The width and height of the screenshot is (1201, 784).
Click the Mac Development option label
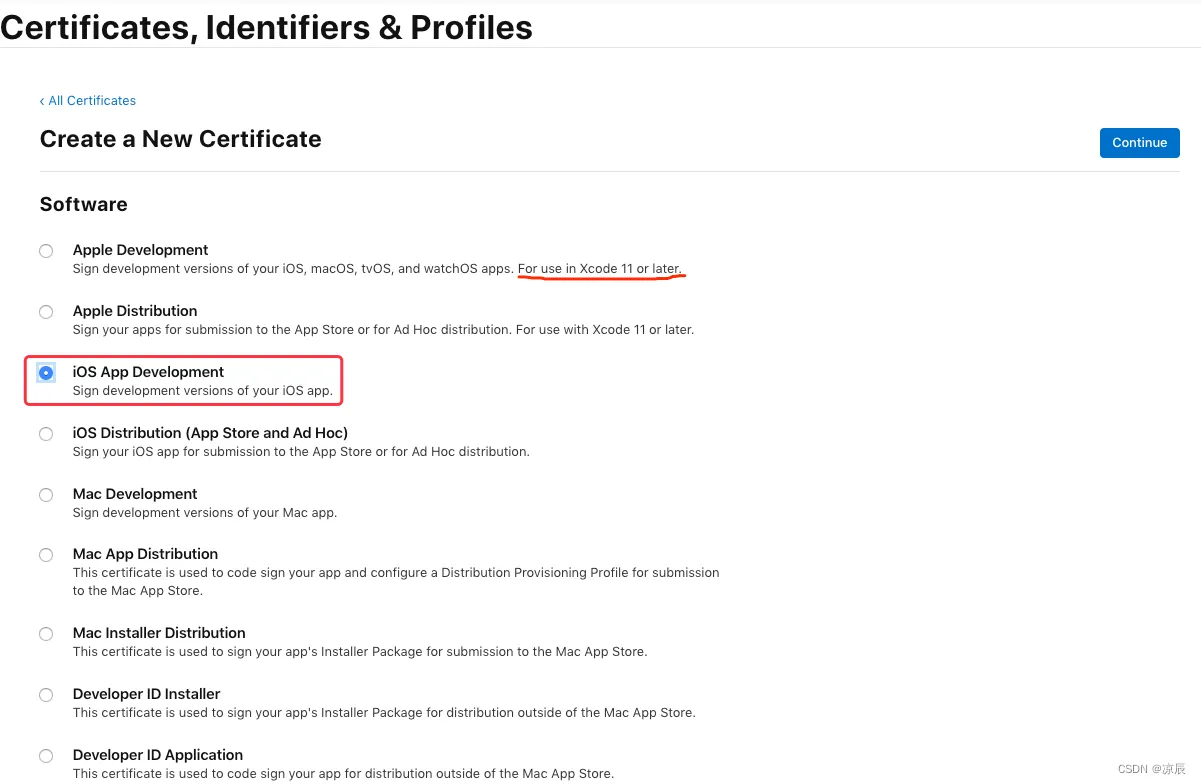coord(135,494)
